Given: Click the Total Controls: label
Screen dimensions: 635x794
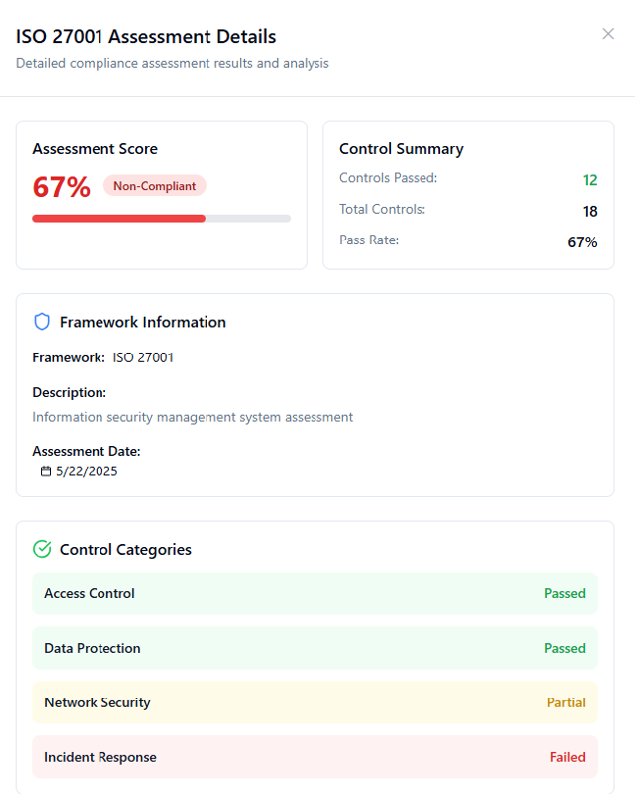Looking at the screenshot, I should click(x=382, y=209).
